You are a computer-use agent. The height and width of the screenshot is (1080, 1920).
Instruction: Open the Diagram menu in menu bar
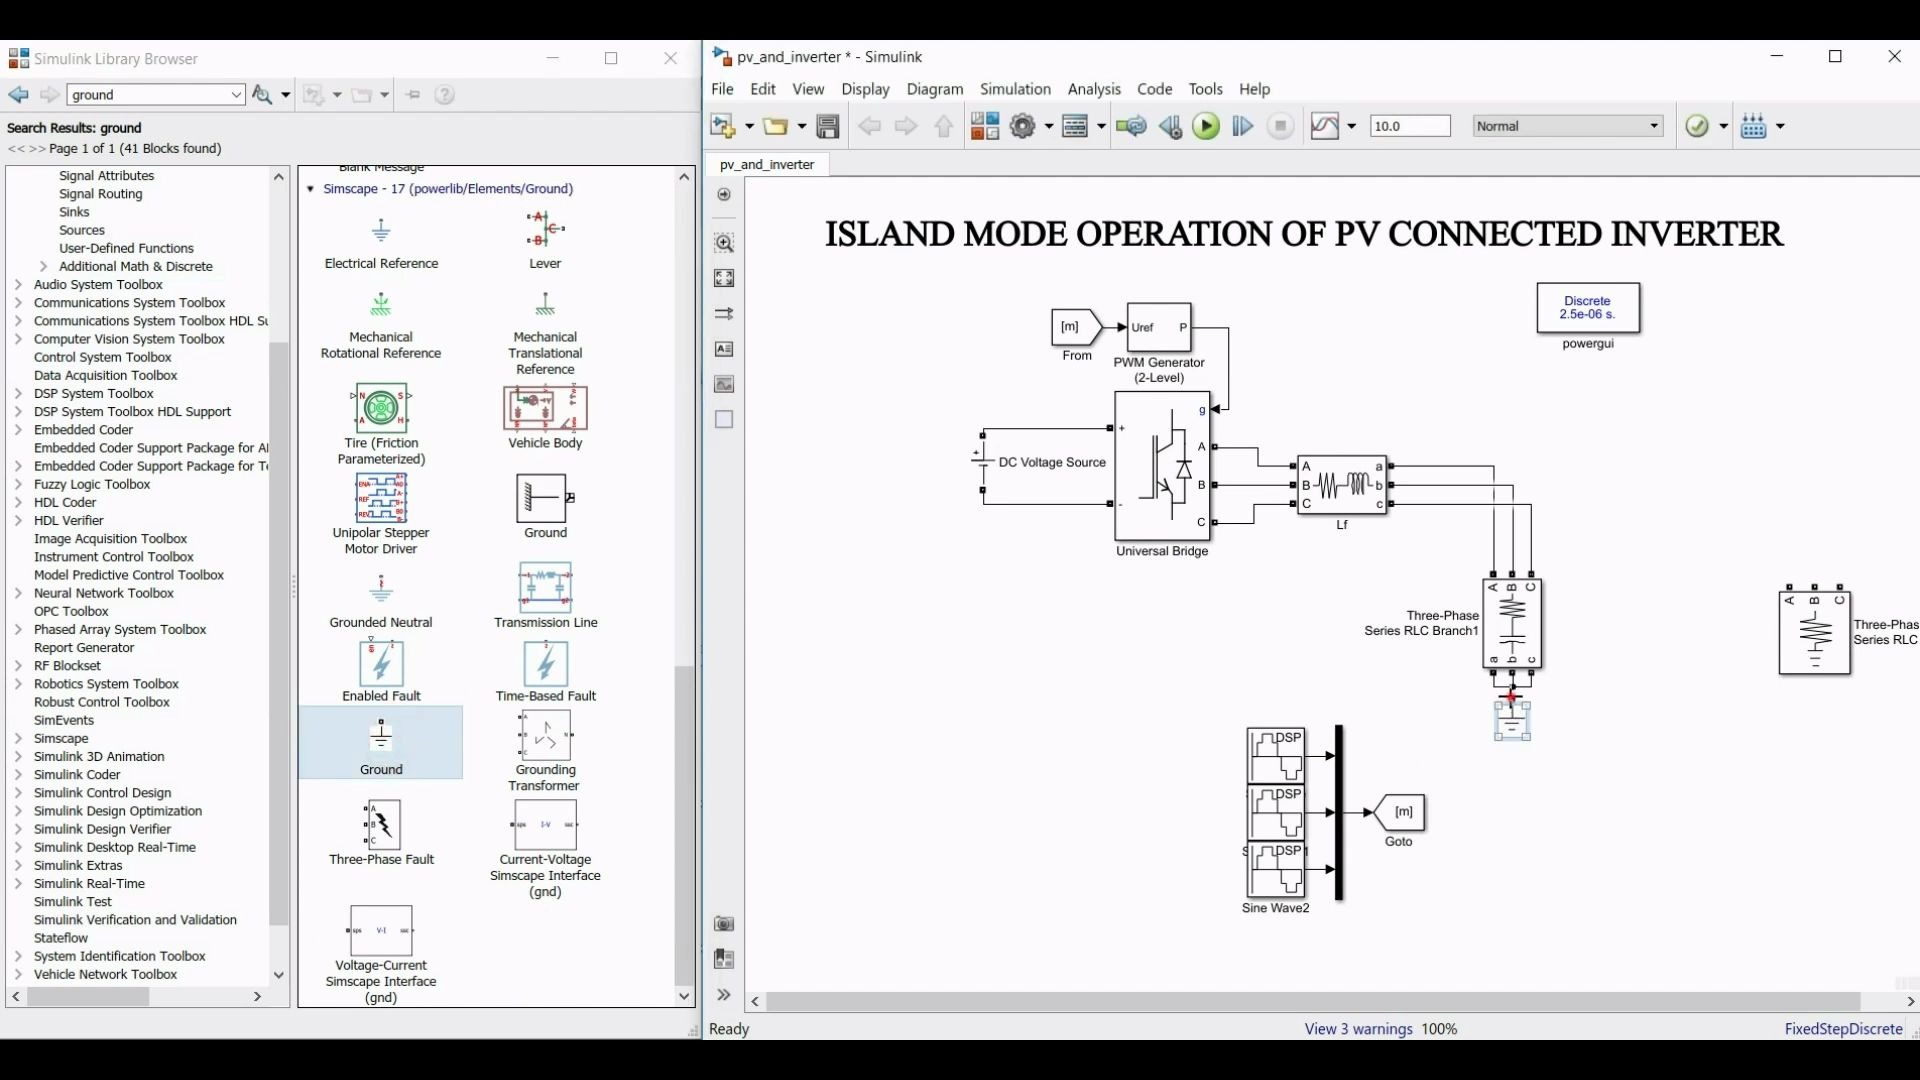click(x=934, y=88)
